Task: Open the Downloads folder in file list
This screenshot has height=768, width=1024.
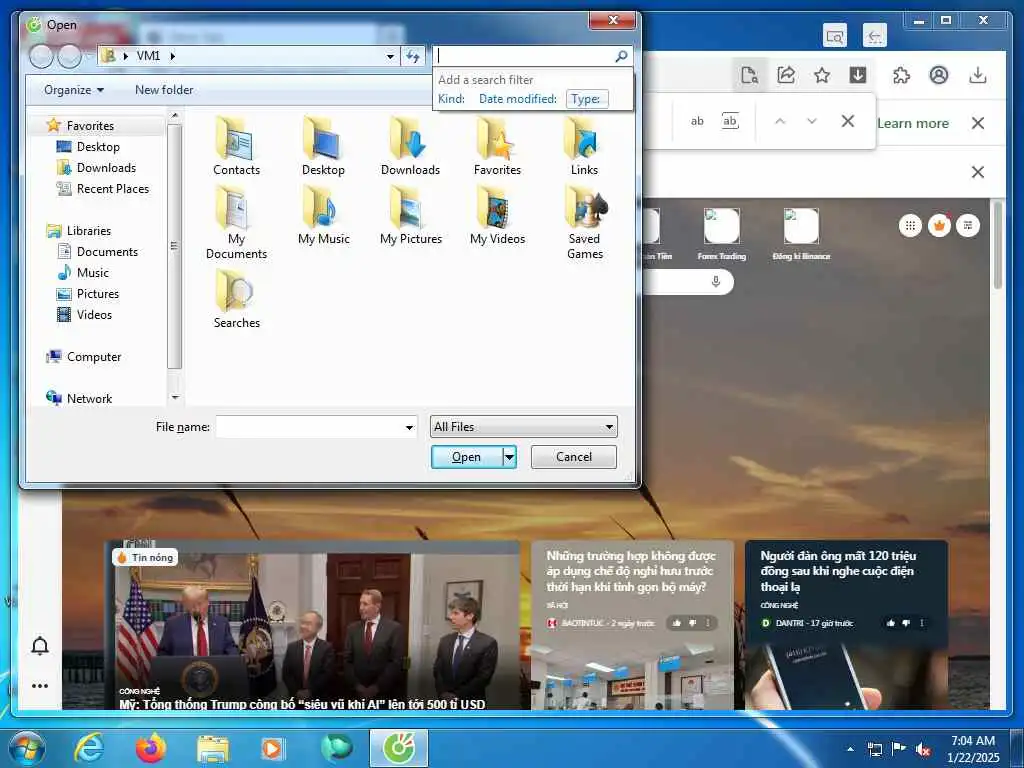Action: (x=410, y=146)
